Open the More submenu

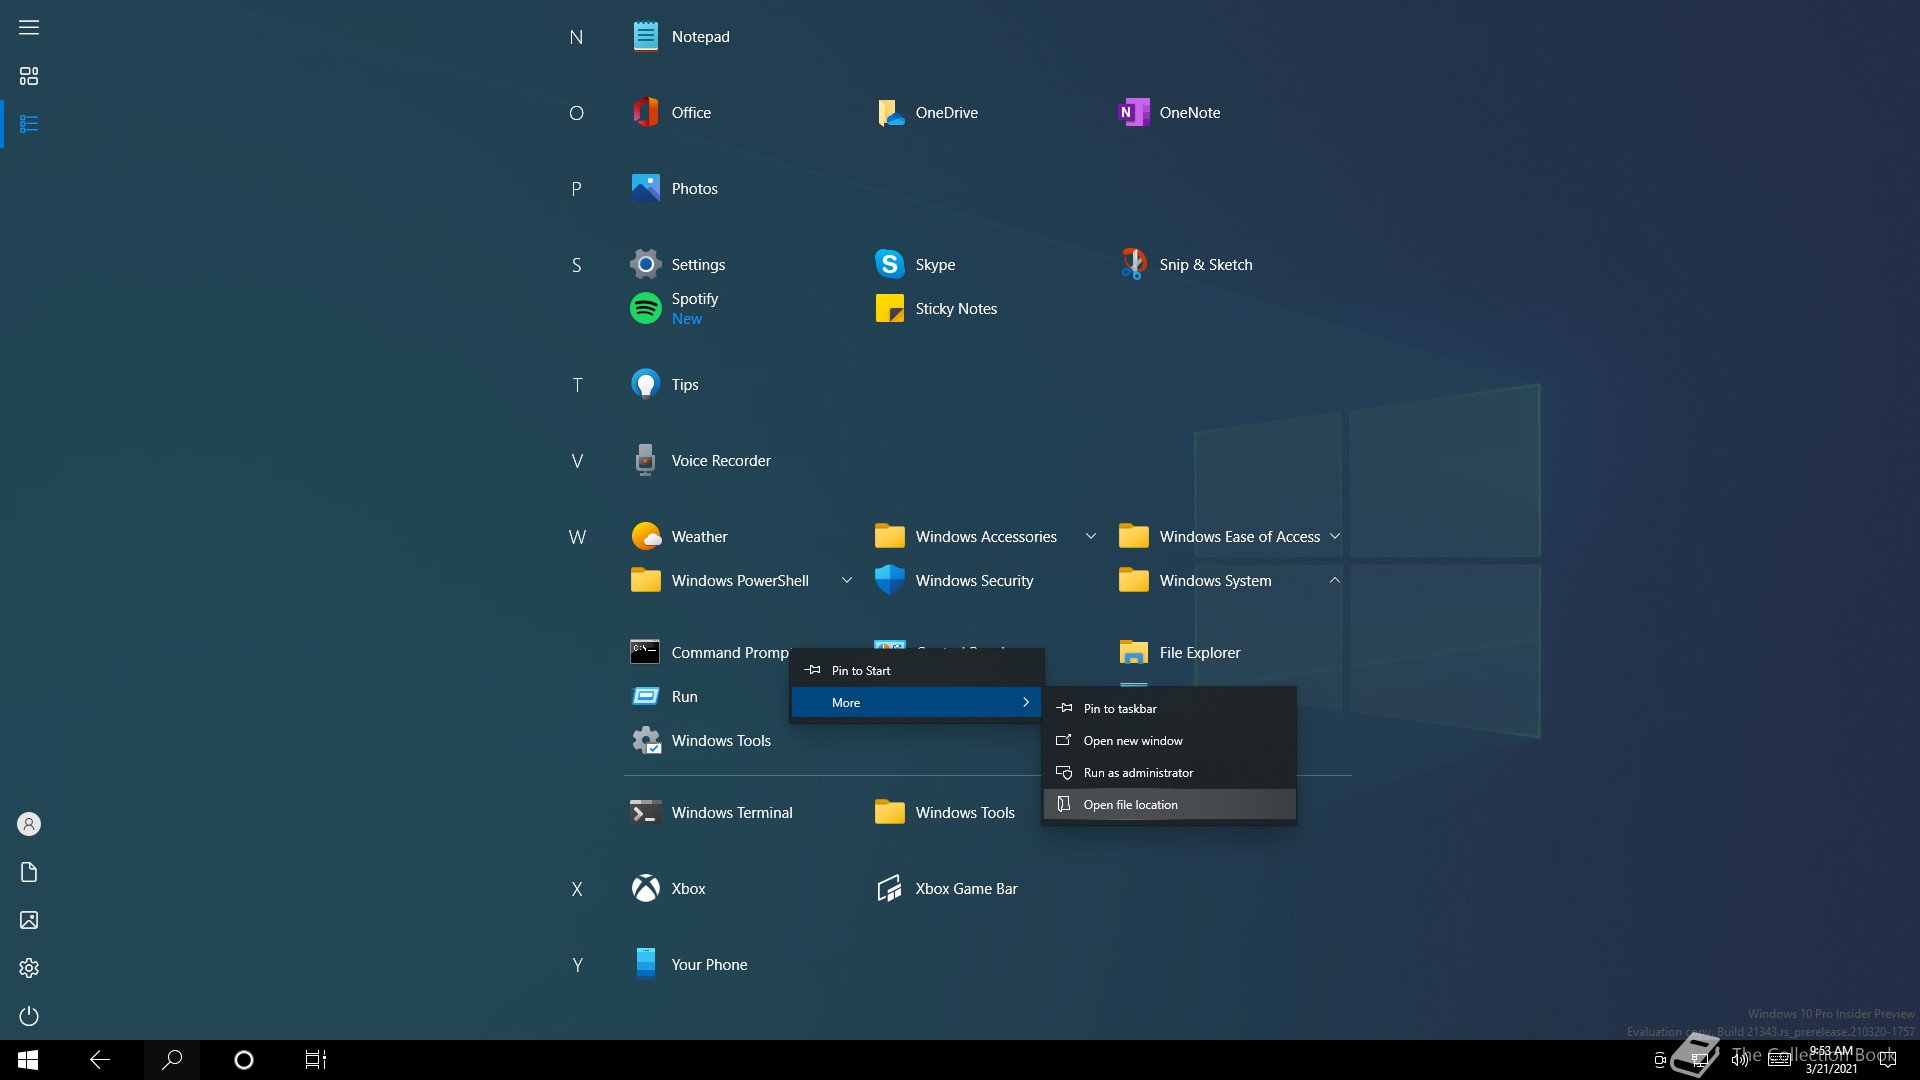917,703
